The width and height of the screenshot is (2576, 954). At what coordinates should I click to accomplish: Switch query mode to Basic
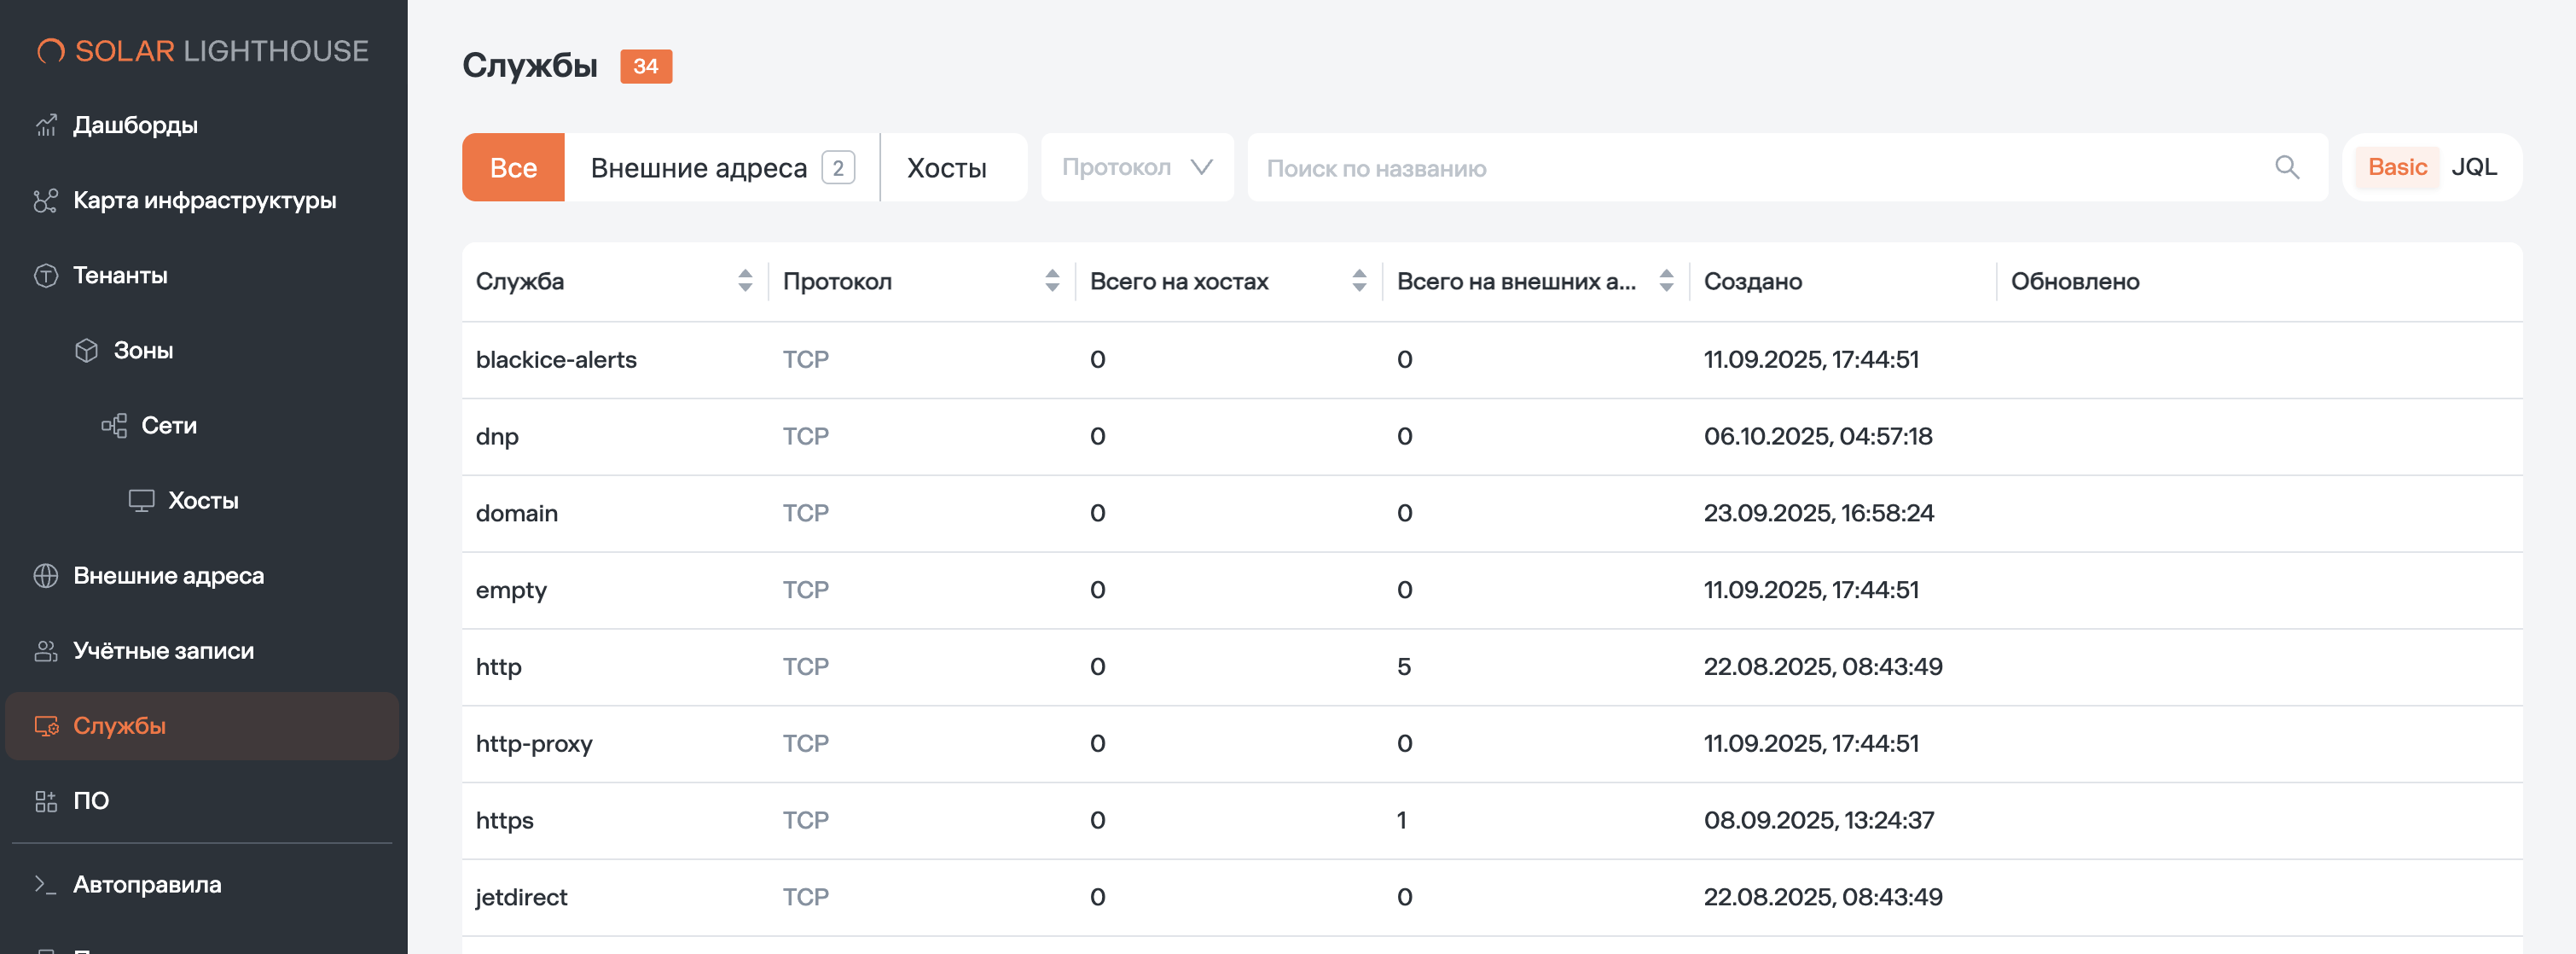coord(2397,167)
